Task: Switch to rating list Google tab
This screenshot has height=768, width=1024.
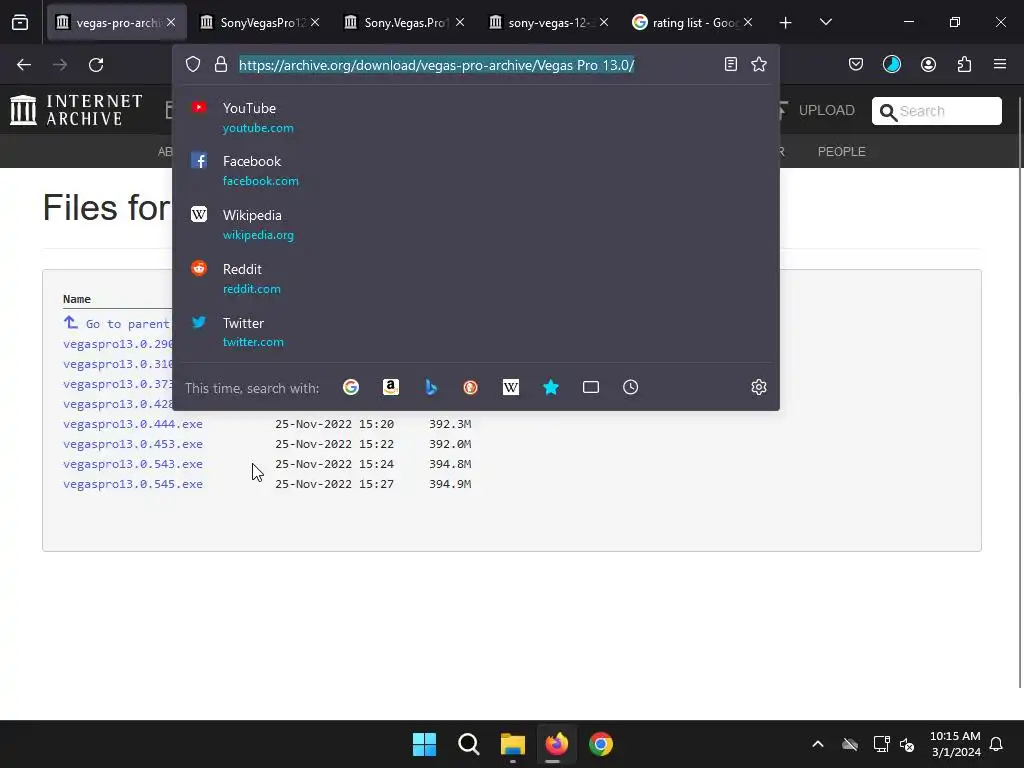Action: tap(692, 23)
